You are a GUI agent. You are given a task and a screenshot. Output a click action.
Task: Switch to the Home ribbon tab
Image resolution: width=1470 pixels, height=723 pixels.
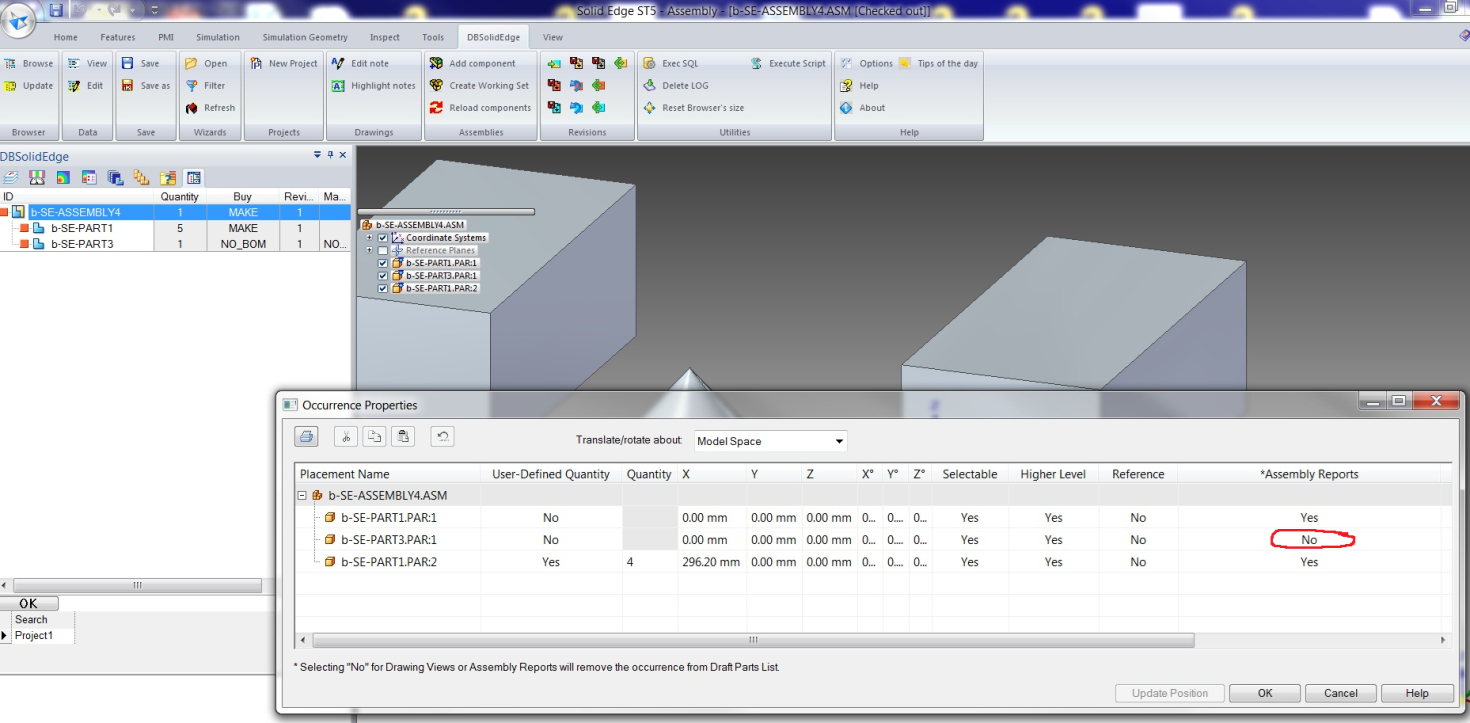(x=66, y=37)
